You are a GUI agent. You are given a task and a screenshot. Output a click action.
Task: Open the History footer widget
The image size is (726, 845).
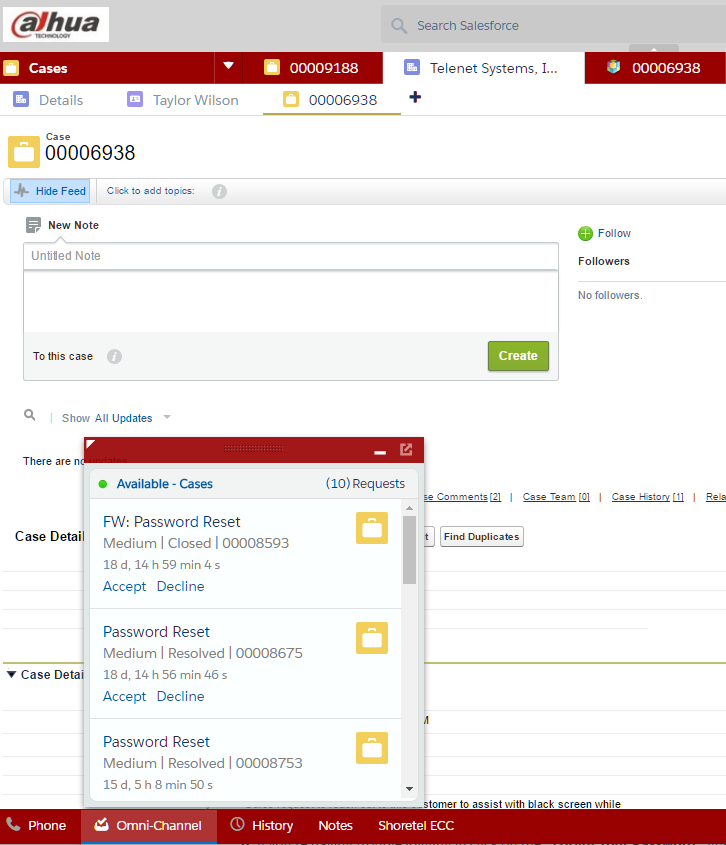coord(262,826)
